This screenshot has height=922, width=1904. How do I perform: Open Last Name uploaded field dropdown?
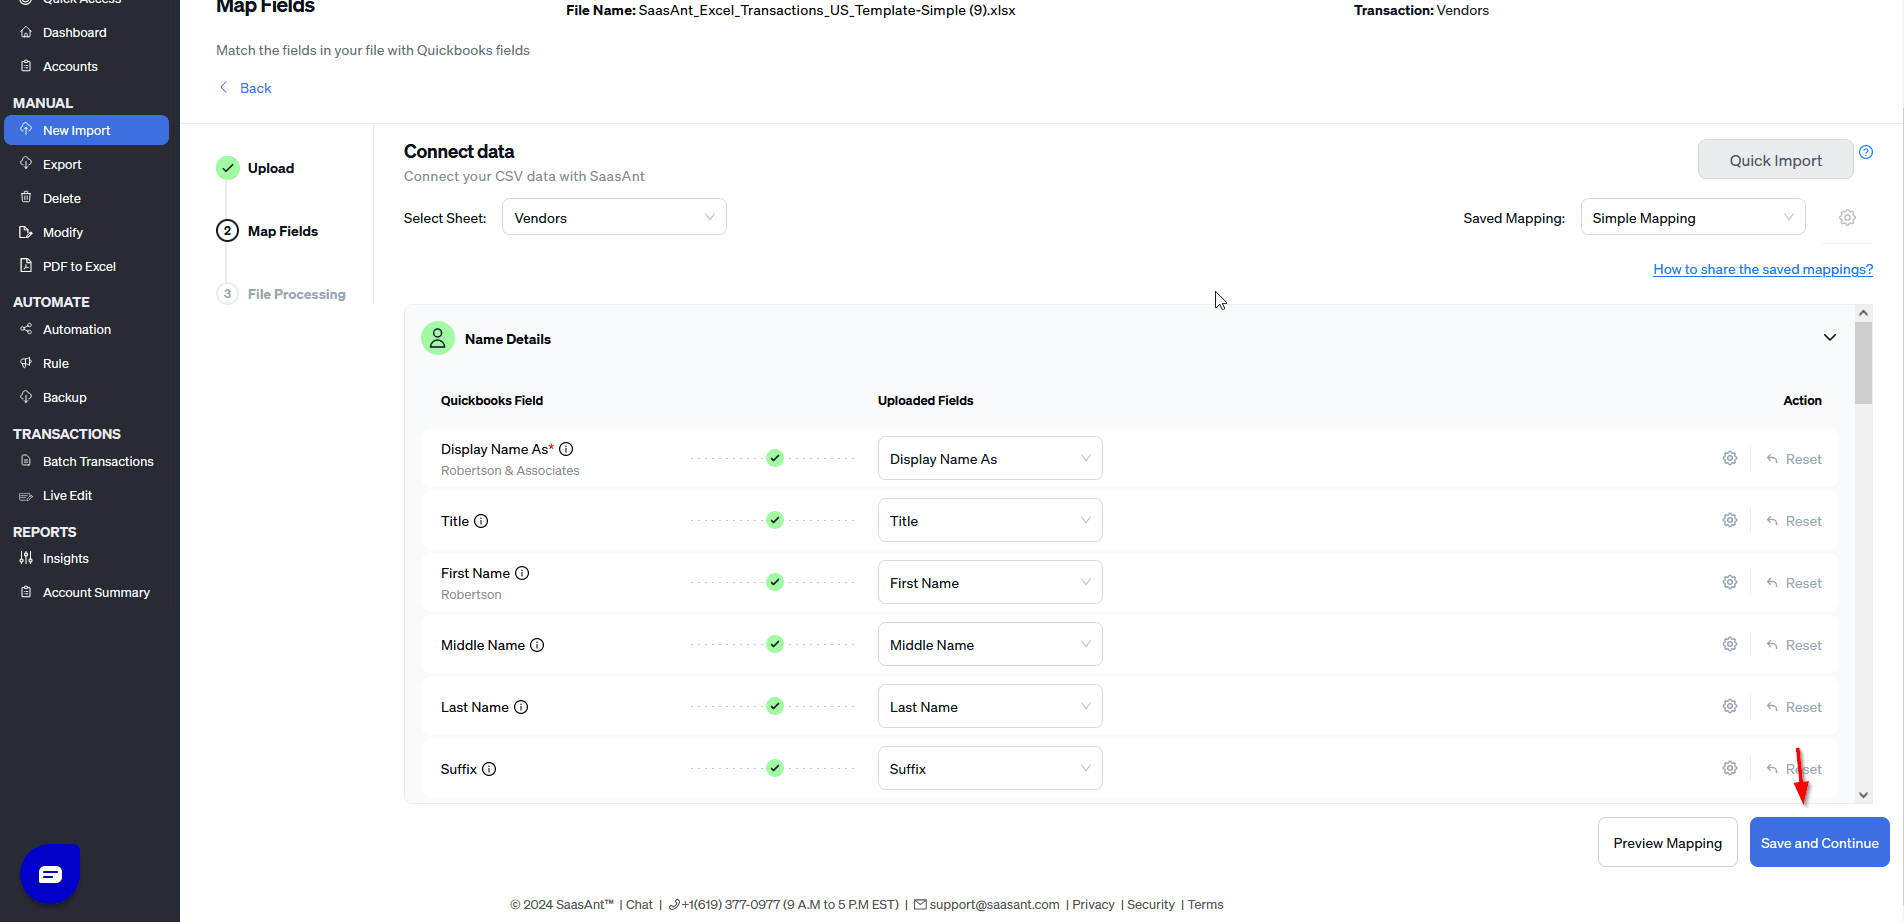point(990,706)
